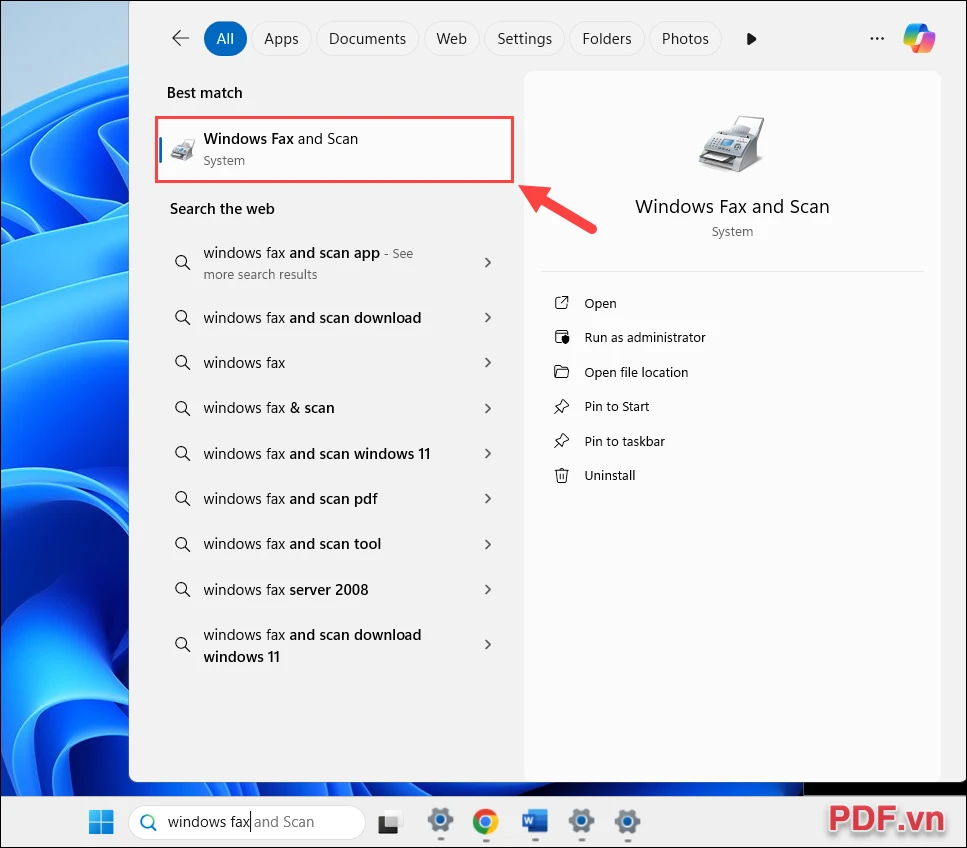Expand chevron for 'windows fax and scan windows 11'
967x848 pixels.
pyautogui.click(x=488, y=454)
